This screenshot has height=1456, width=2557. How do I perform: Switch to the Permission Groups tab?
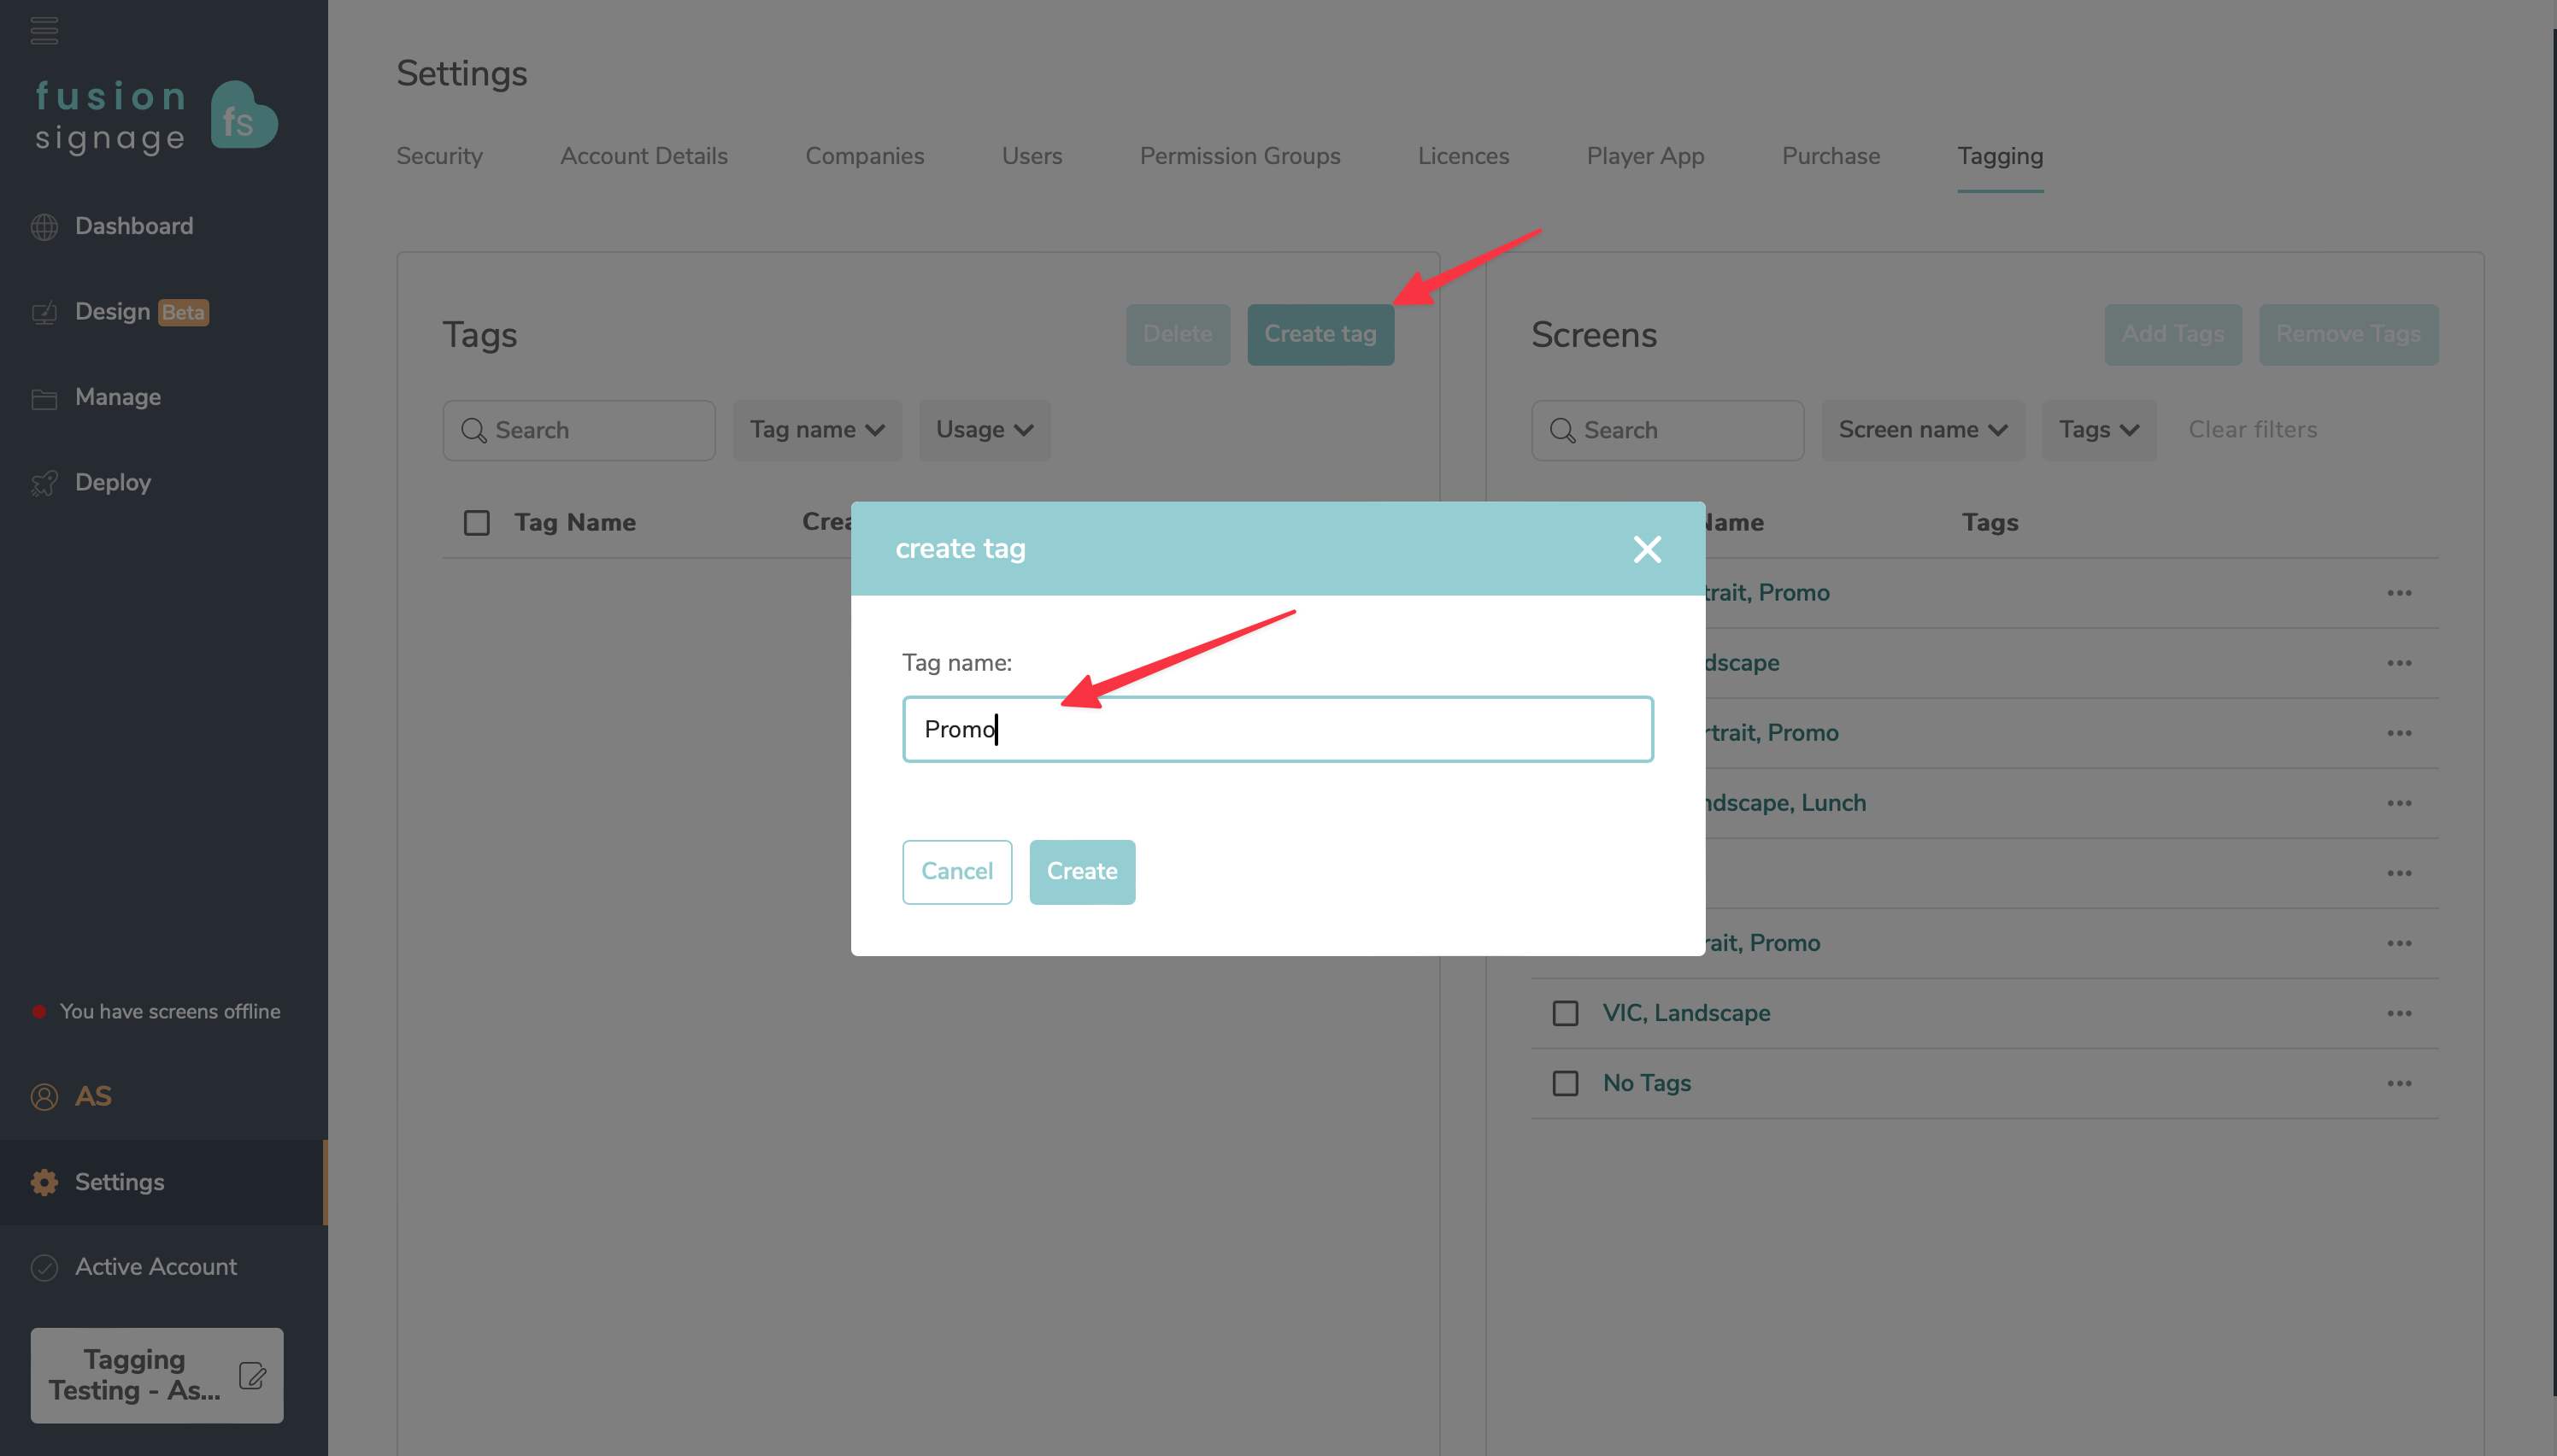1240,156
